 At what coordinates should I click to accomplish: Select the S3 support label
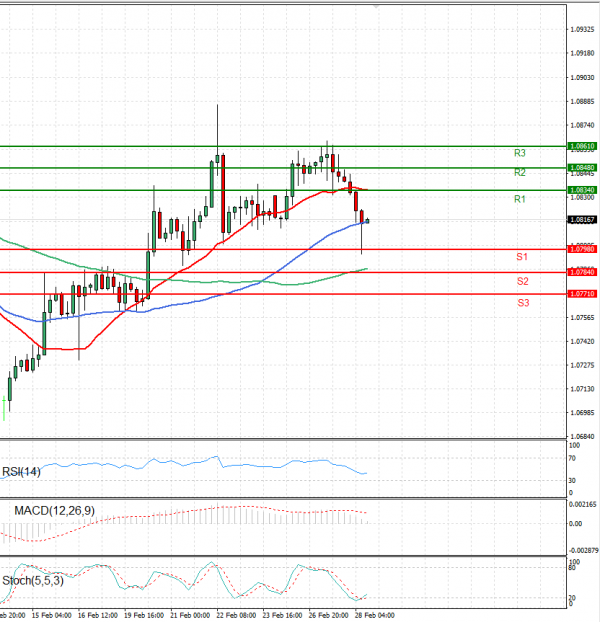coord(523,303)
